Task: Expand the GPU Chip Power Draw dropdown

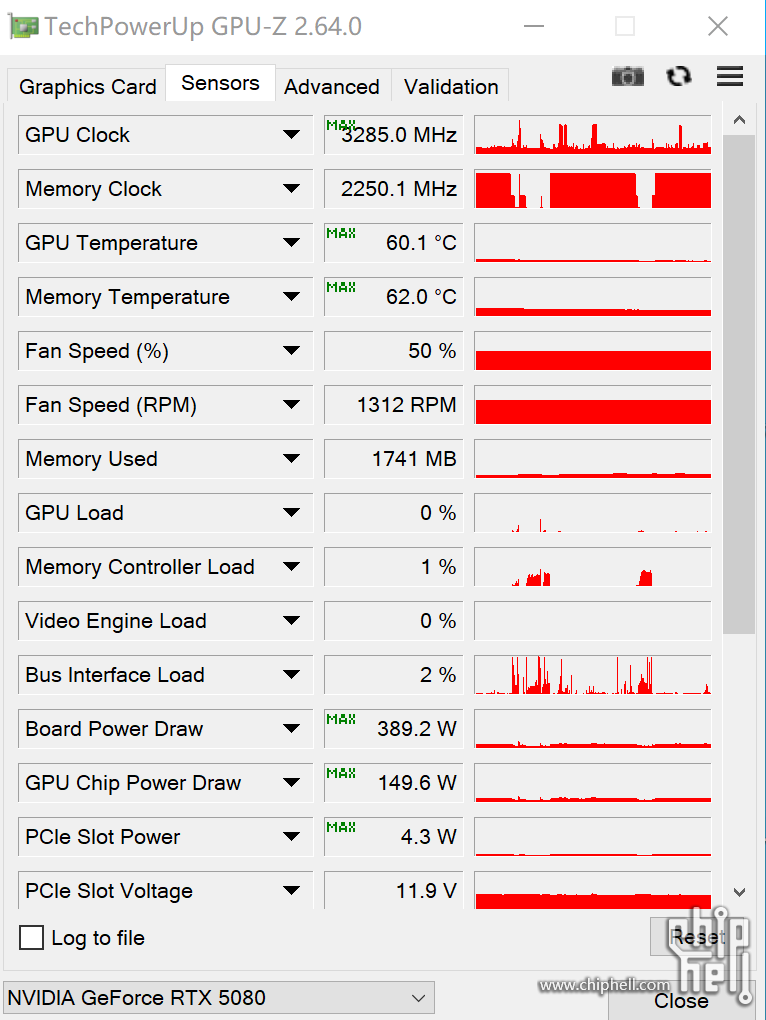Action: coord(291,783)
